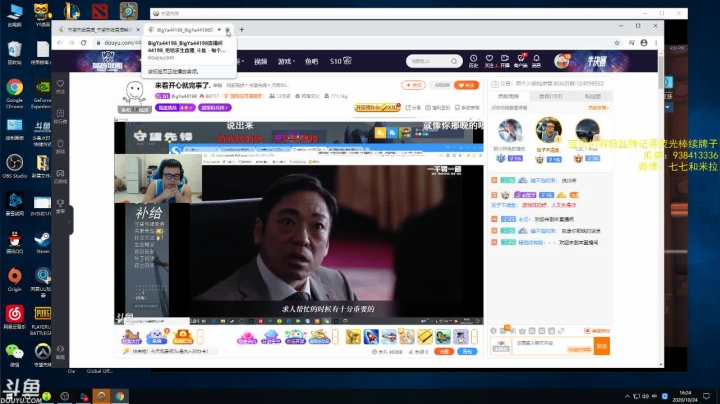The image size is (720, 404).
Task: Click orange send button in chat
Action: click(x=602, y=346)
